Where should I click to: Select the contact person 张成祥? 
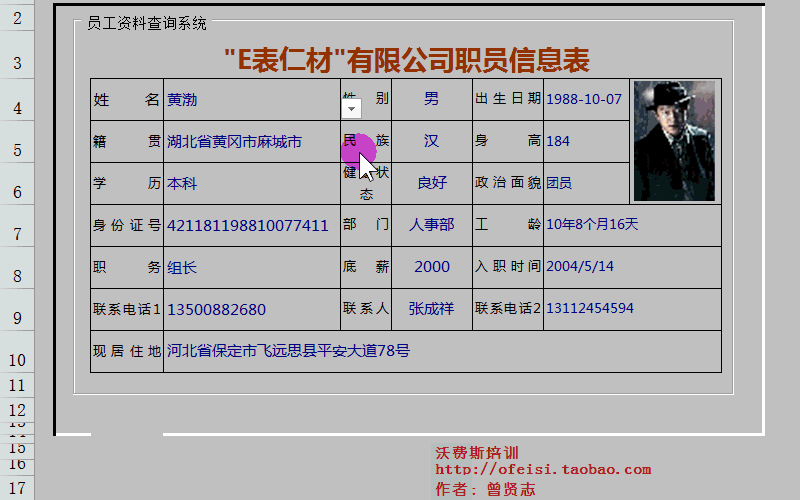[432, 309]
